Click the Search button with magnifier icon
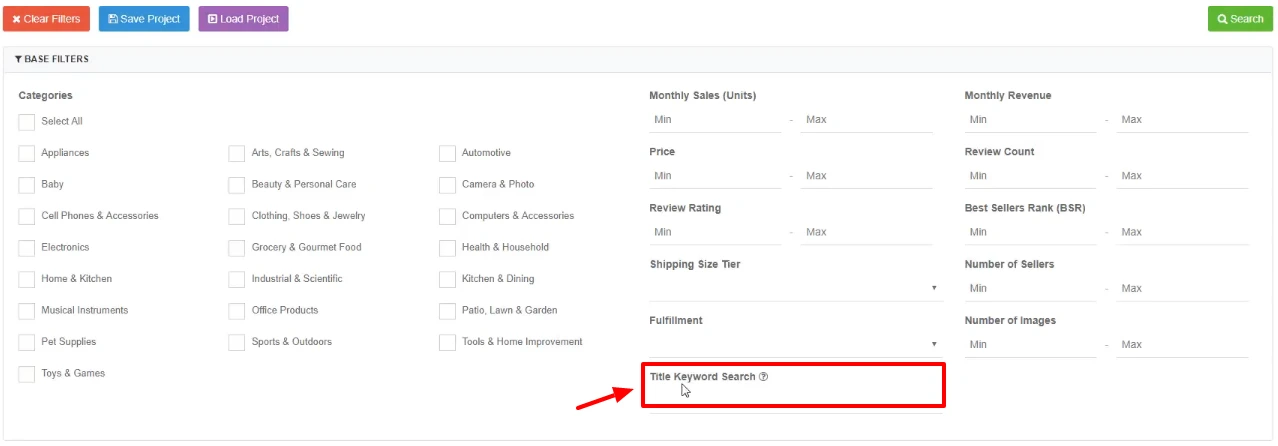Screen dimensions: 1278x446 coord(1240,19)
